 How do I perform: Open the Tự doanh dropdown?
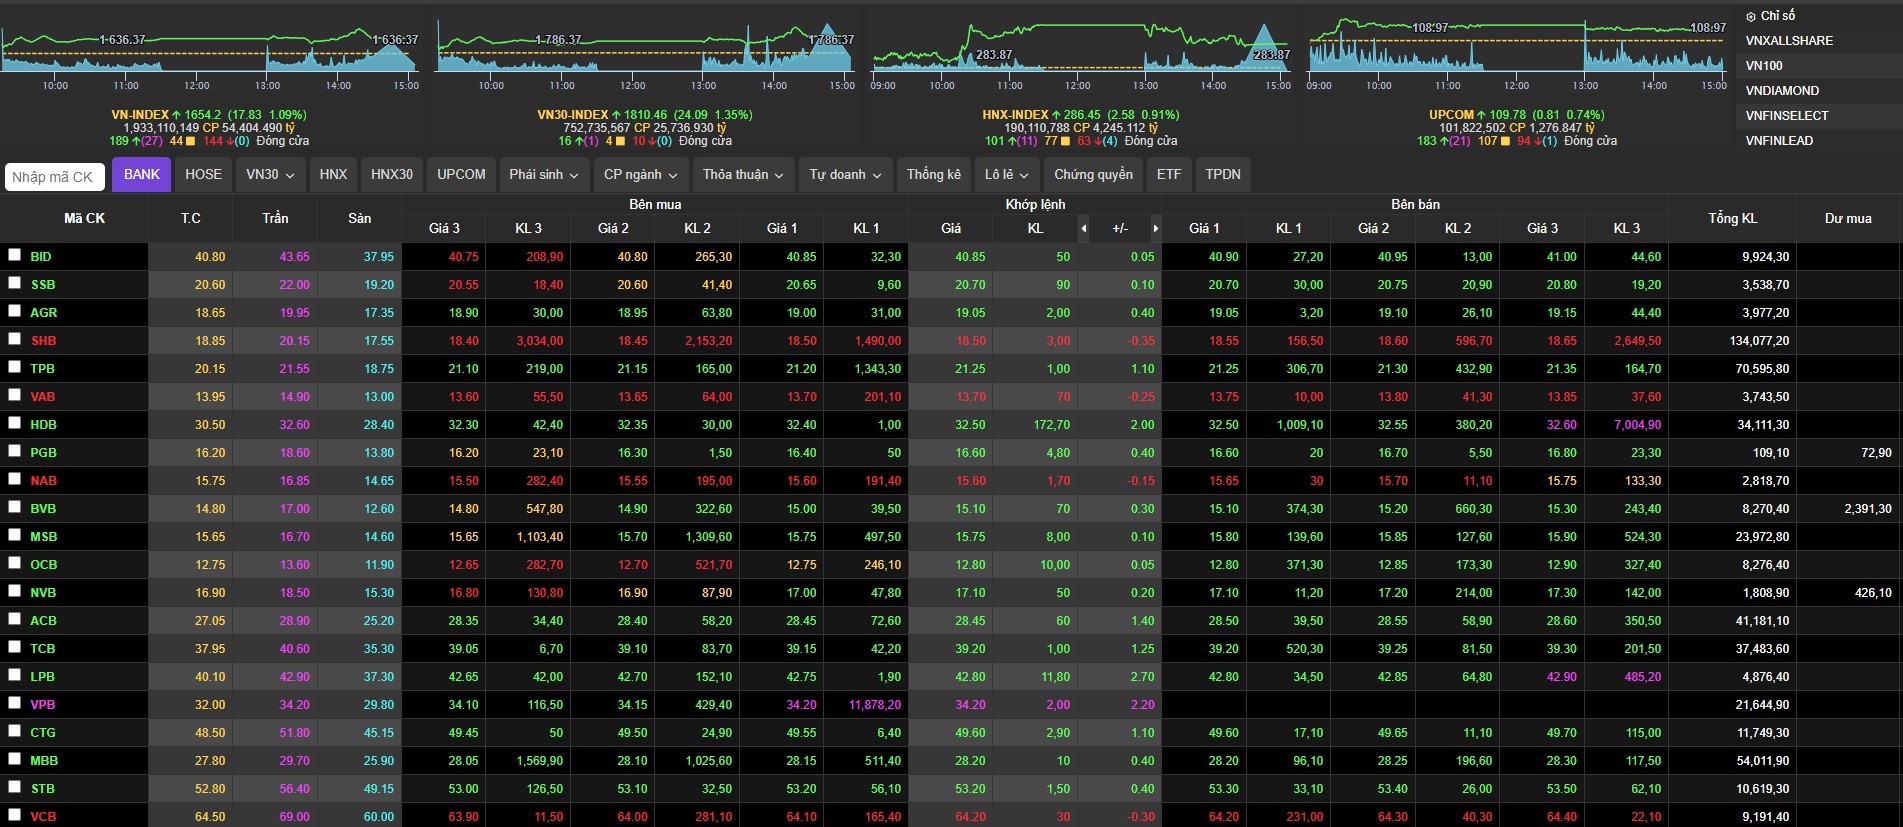pos(845,174)
